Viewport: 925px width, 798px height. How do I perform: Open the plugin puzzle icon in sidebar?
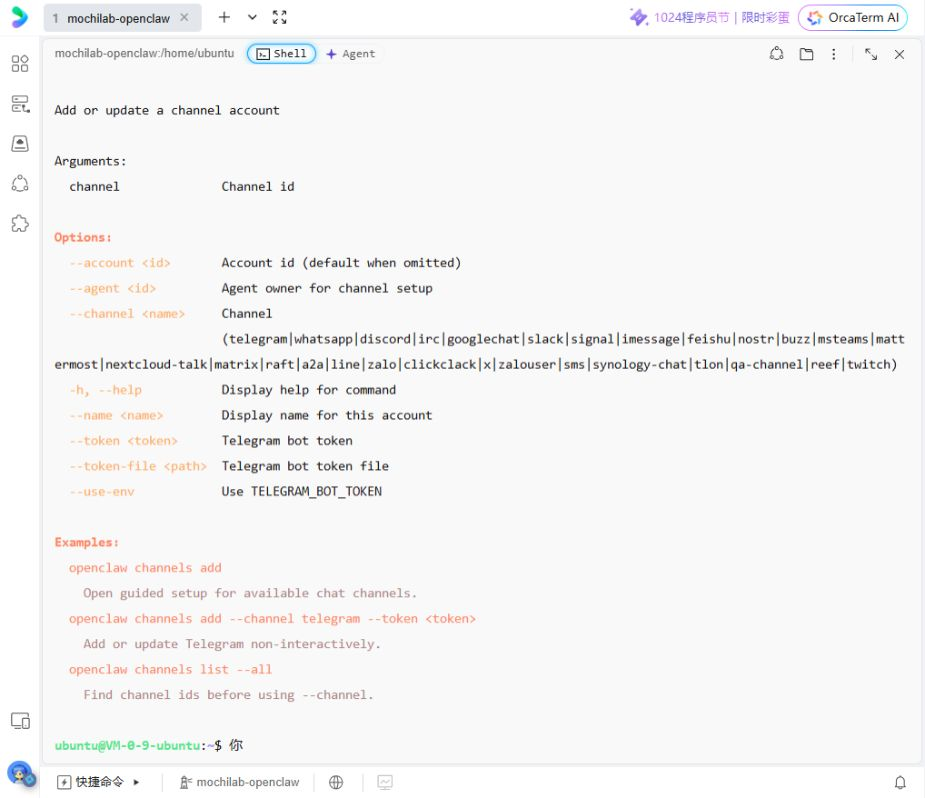pos(20,224)
